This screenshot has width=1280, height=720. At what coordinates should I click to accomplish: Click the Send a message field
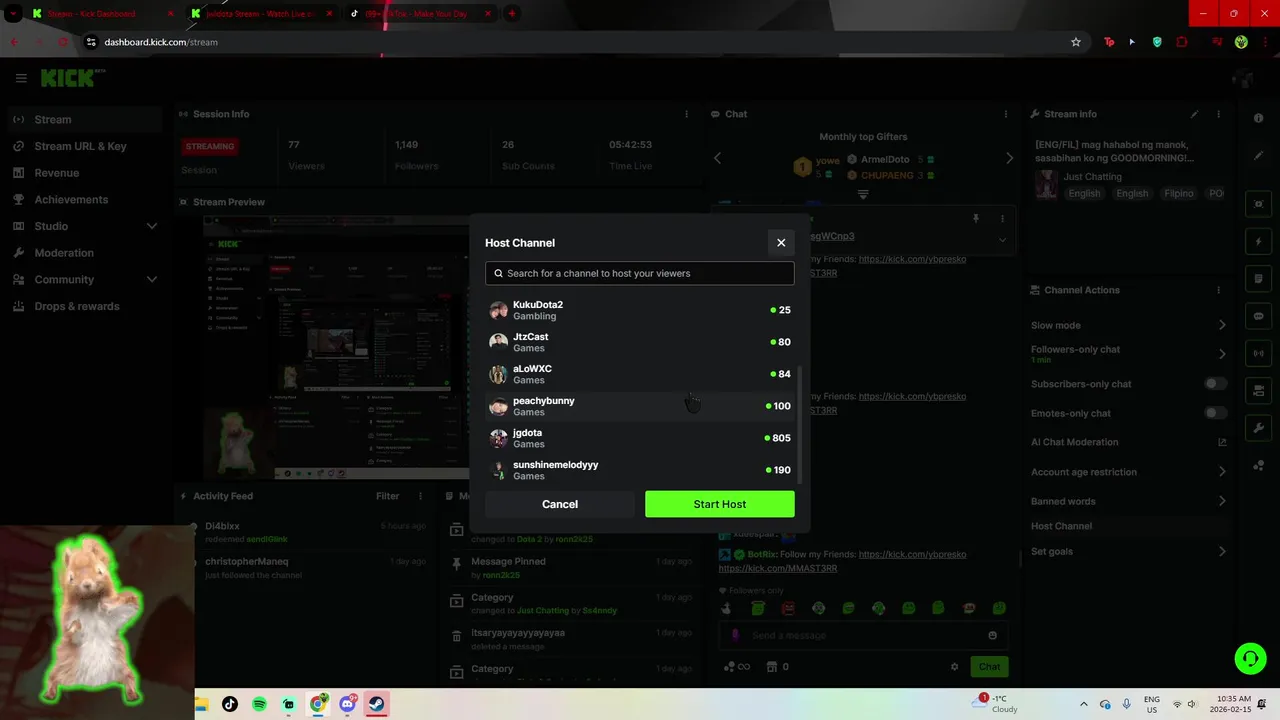tap(864, 636)
